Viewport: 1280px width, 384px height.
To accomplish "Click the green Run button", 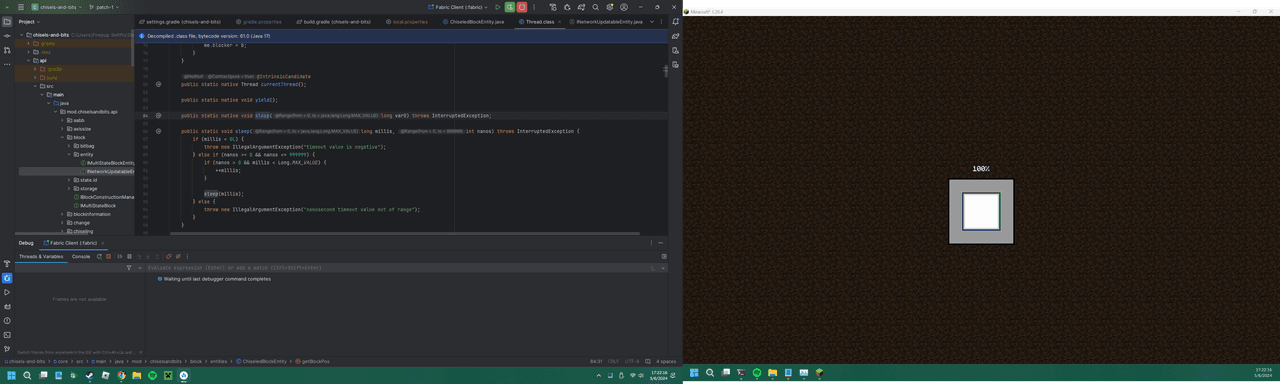I will tap(498, 7).
